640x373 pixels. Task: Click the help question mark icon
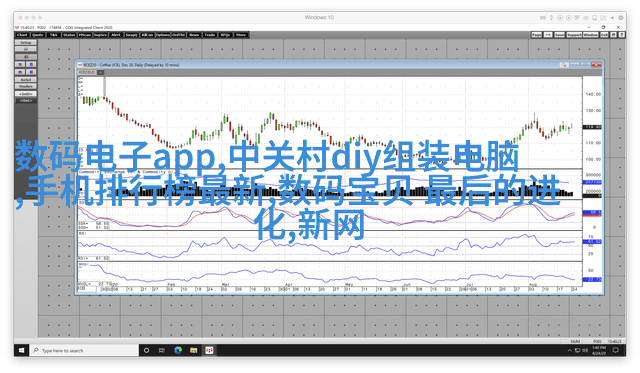coord(621,35)
